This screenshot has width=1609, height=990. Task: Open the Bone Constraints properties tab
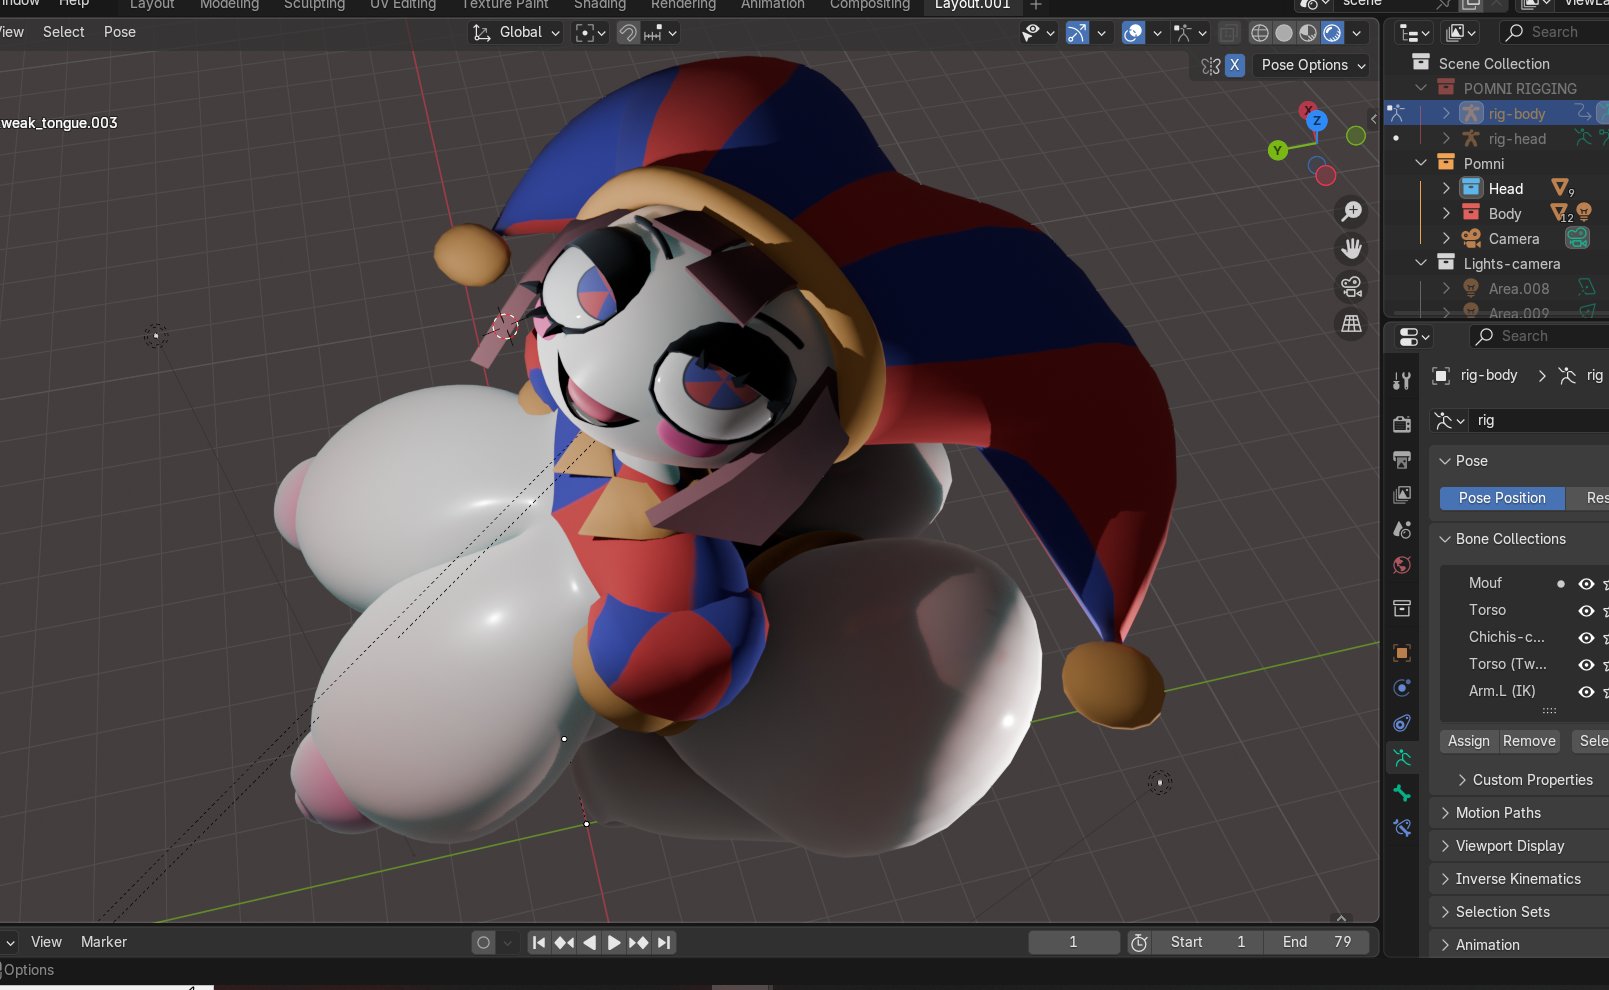tap(1402, 828)
